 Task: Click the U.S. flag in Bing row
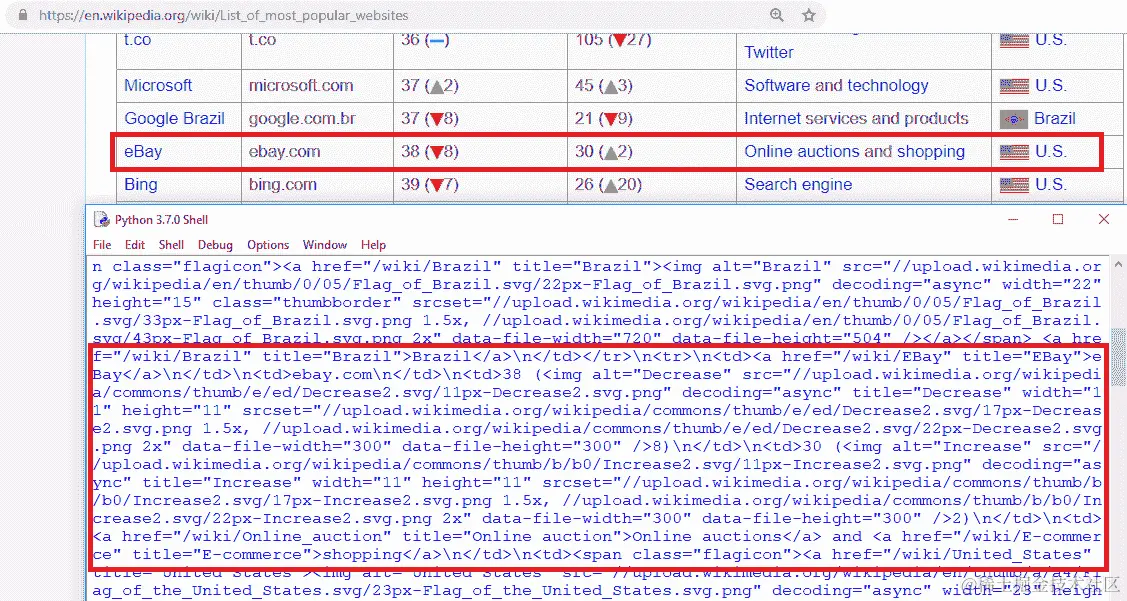coord(1014,185)
